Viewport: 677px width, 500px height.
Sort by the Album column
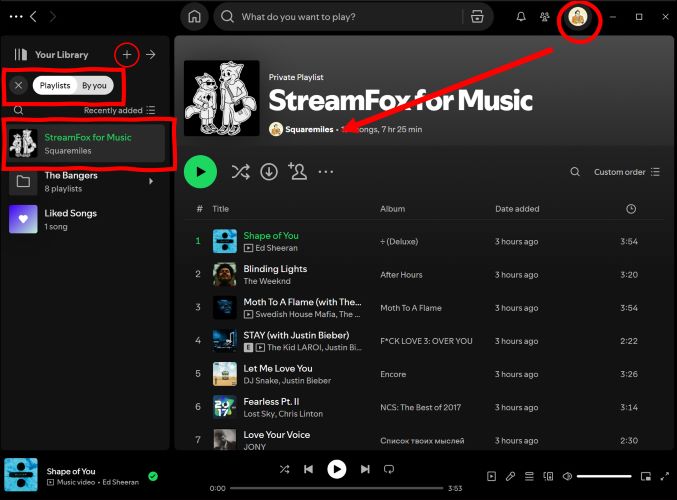tap(392, 209)
